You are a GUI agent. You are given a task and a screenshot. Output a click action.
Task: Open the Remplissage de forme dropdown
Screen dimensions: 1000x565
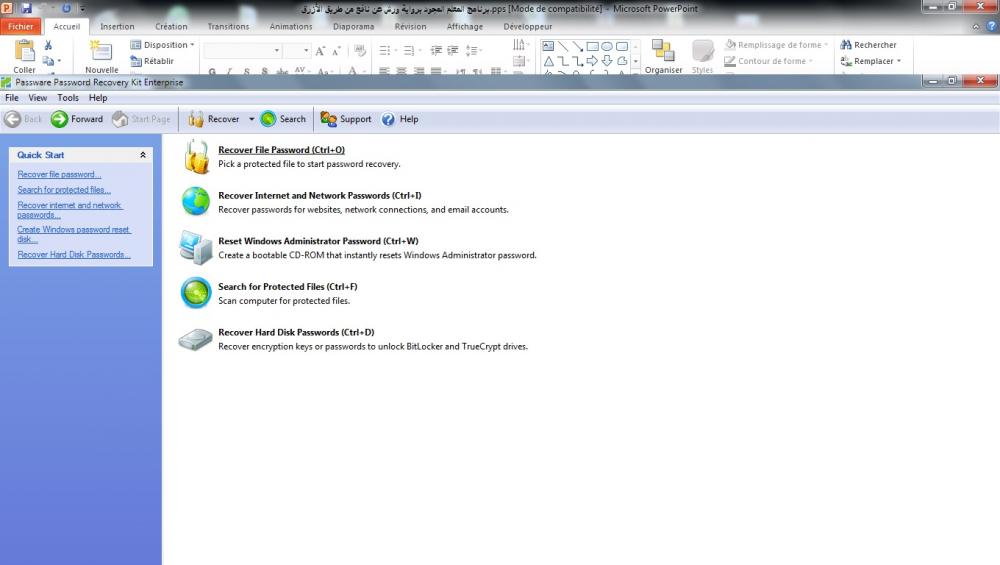(777, 45)
